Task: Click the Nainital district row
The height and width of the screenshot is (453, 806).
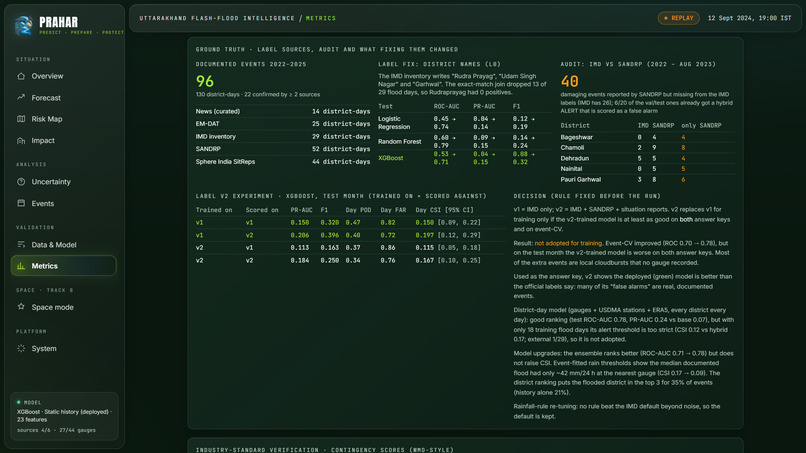Action: pyautogui.click(x=648, y=169)
